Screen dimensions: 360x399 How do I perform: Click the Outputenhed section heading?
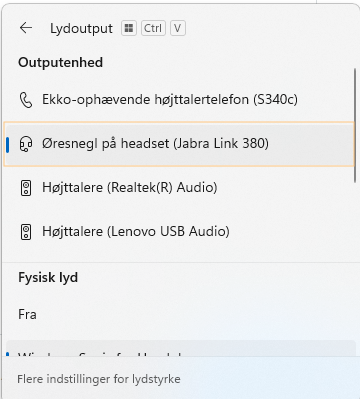pos(60,62)
